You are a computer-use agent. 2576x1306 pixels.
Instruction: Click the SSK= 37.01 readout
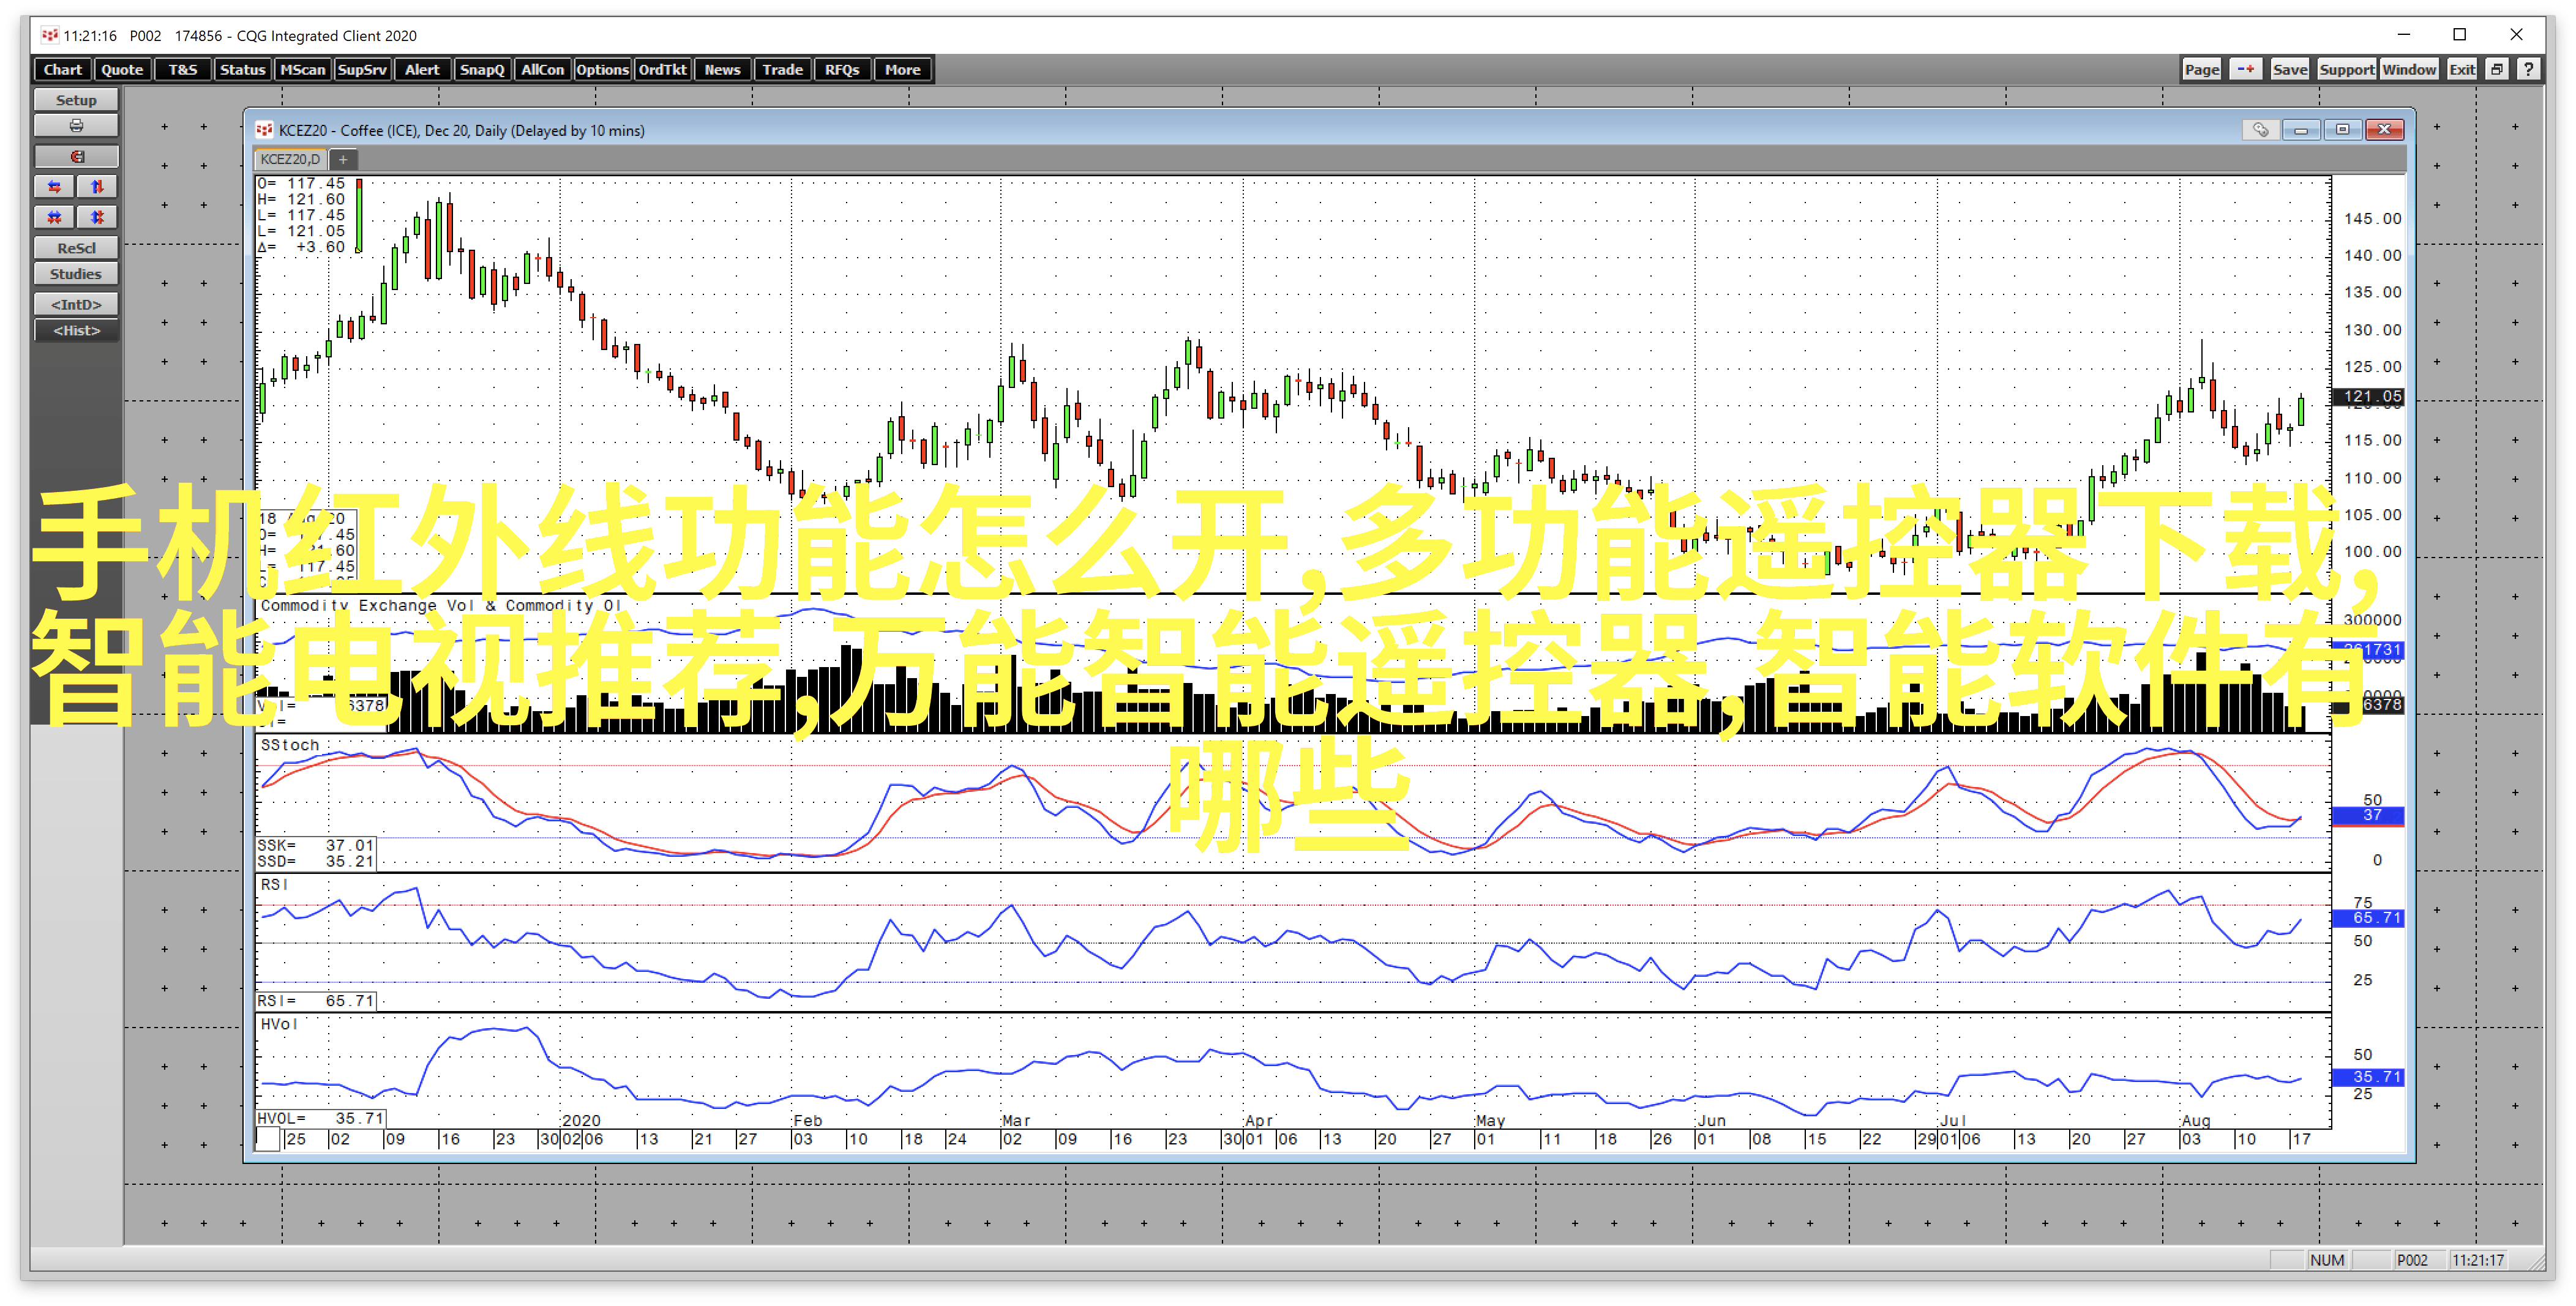(x=316, y=845)
